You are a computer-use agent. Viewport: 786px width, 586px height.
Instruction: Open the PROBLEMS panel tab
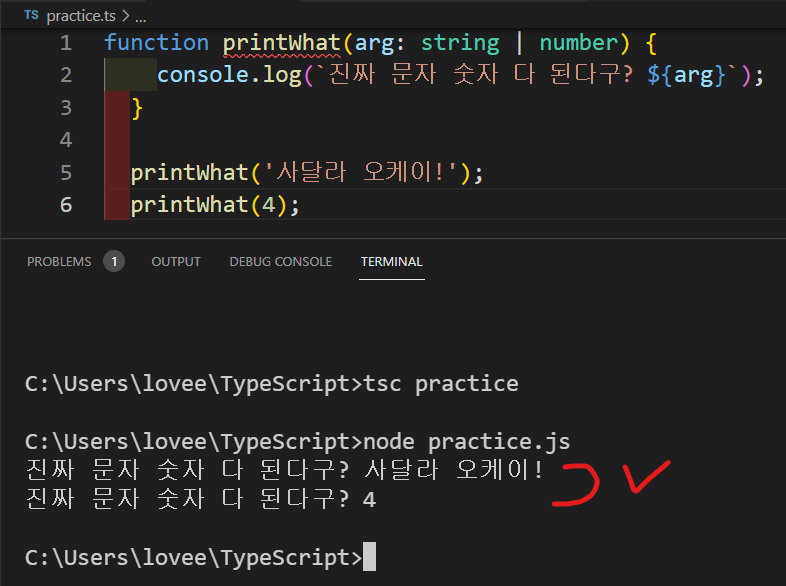pos(59,262)
